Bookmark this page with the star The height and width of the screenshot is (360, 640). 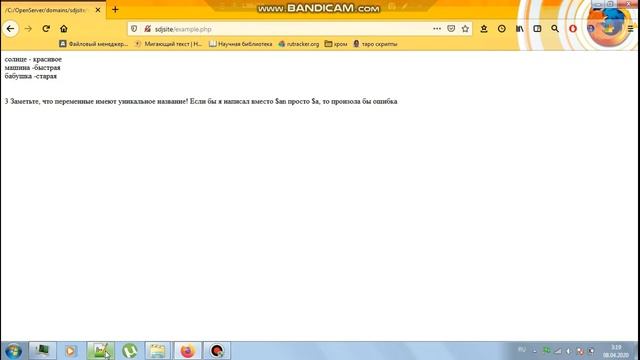(465, 29)
